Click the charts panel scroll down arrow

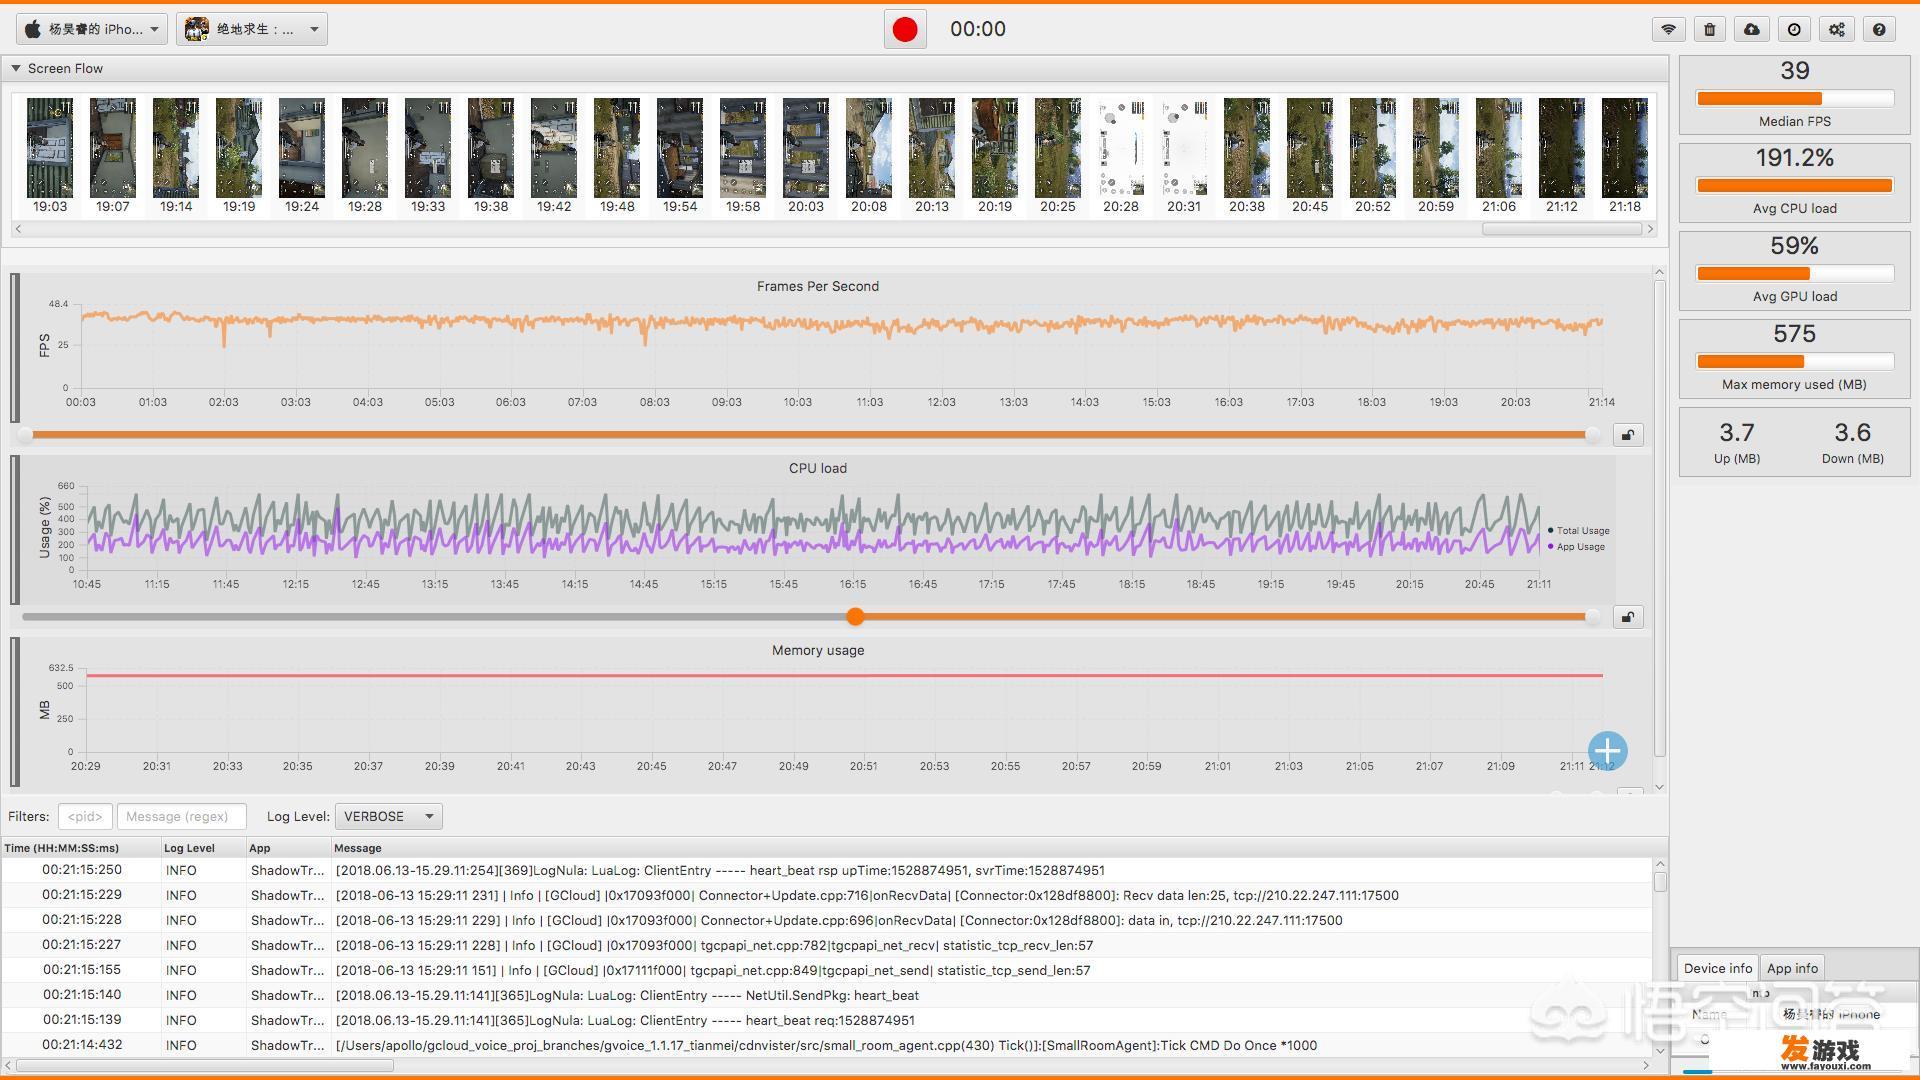coord(1659,787)
